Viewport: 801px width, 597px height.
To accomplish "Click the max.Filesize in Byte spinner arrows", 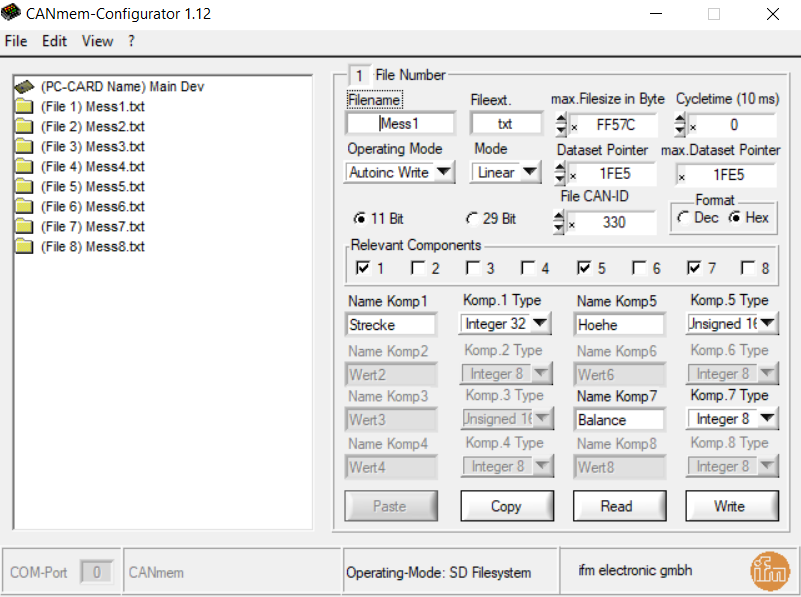I will pos(561,125).
